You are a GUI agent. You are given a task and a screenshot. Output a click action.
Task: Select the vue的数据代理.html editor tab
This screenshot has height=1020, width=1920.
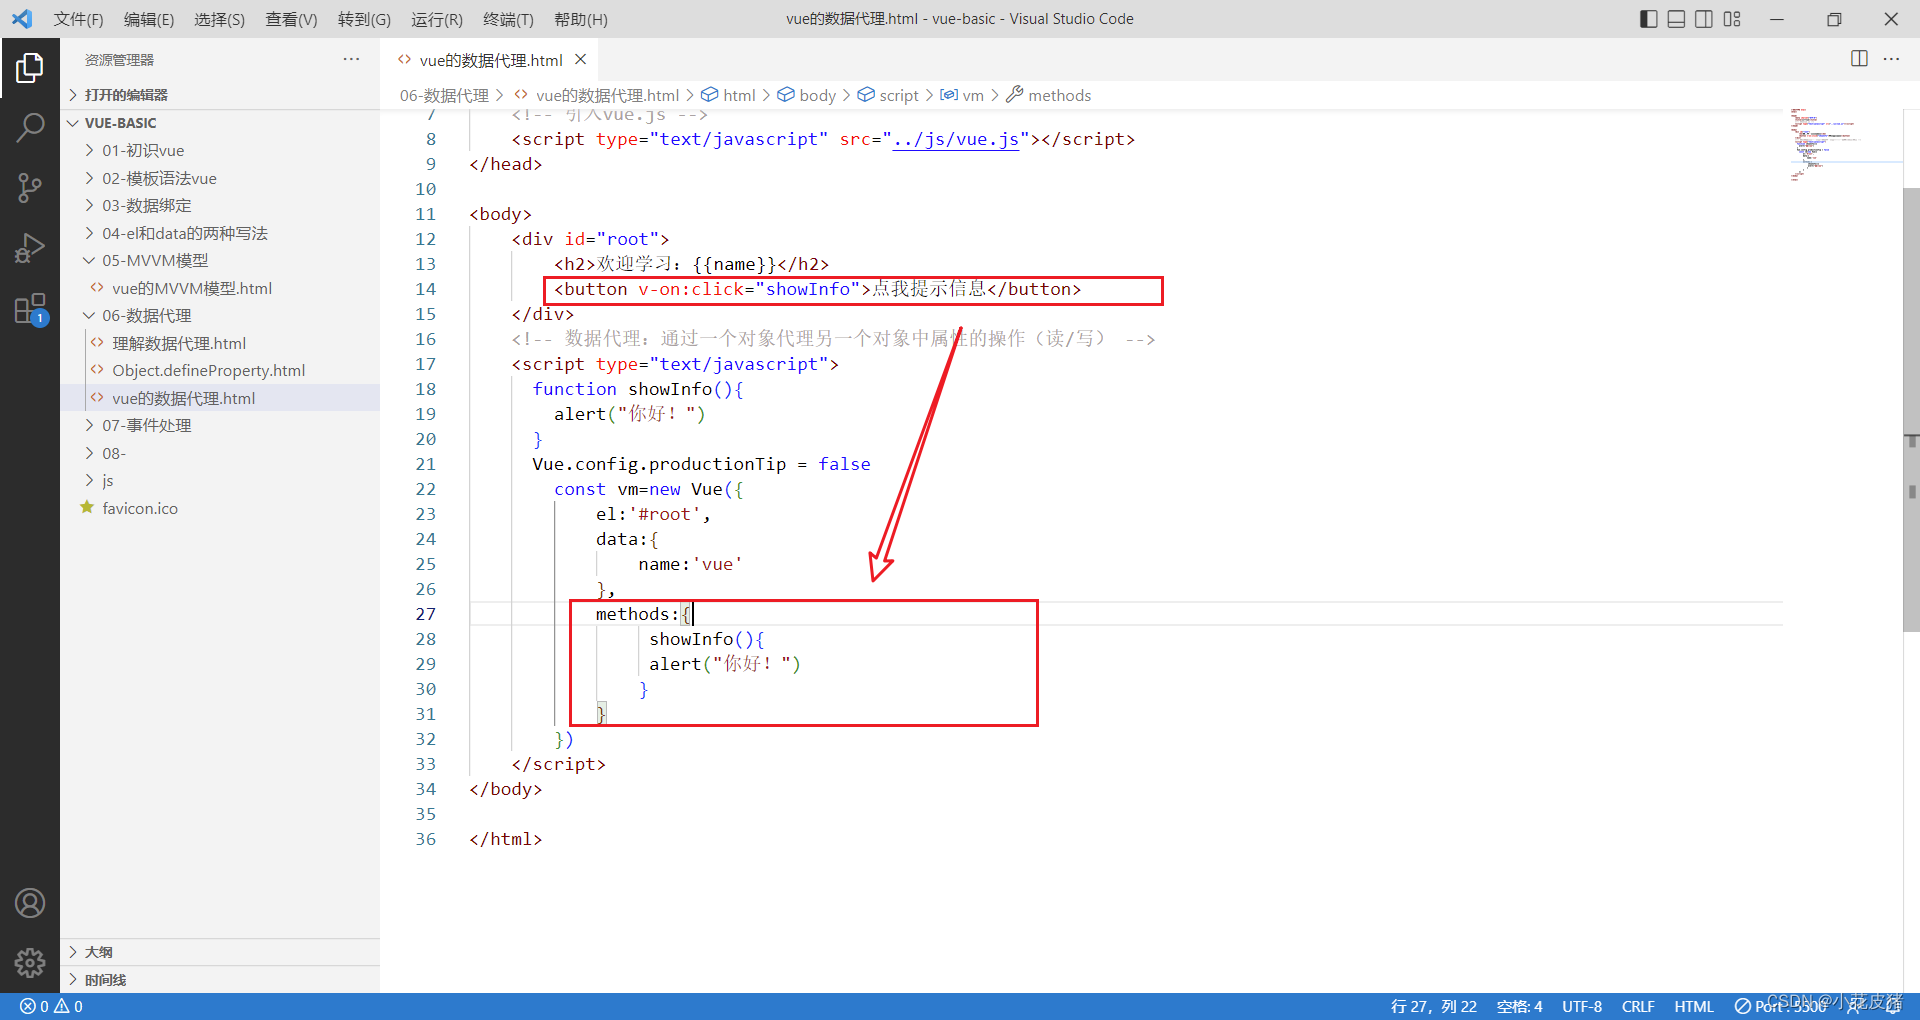pos(489,60)
